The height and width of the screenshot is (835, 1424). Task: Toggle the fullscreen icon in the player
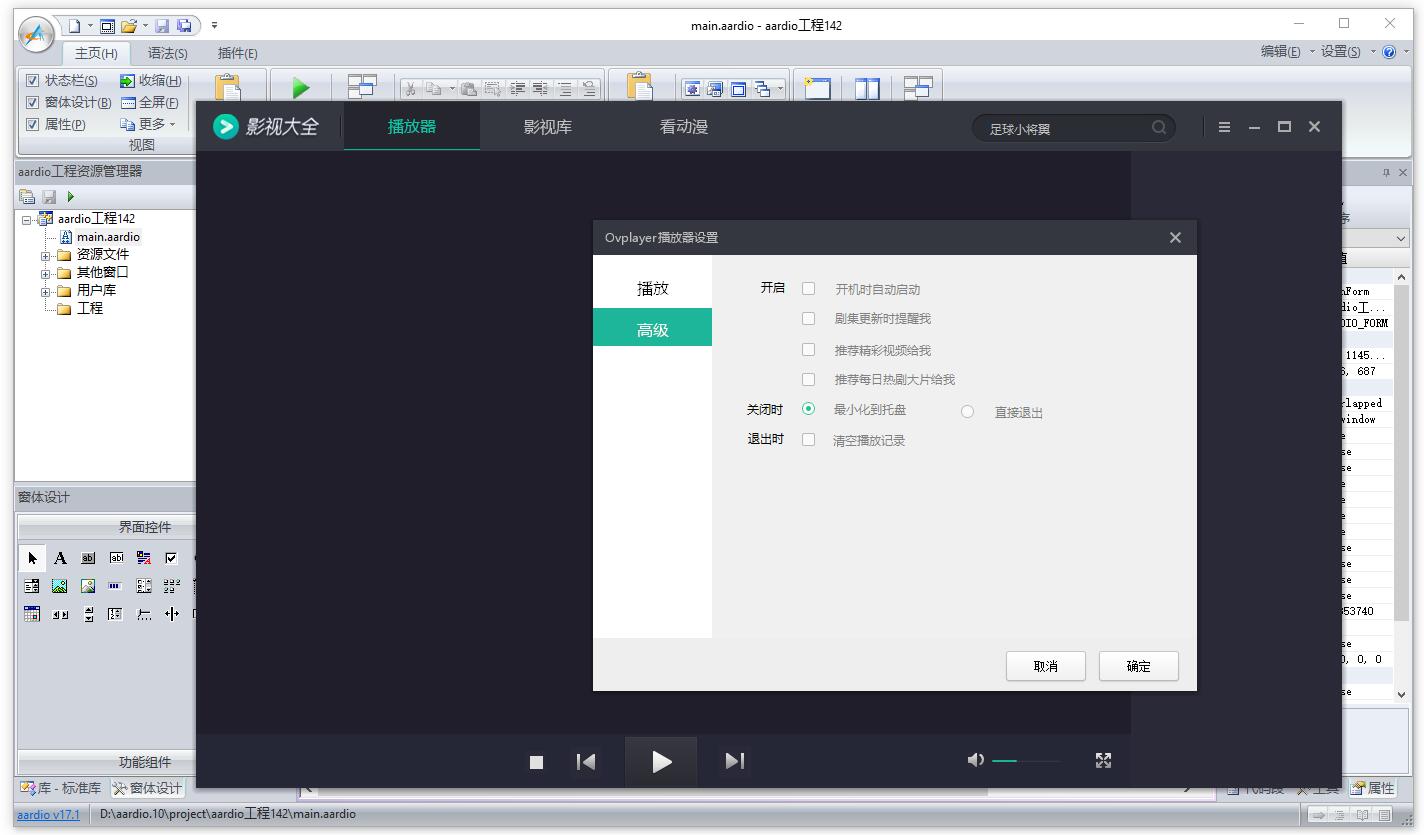tap(1103, 761)
